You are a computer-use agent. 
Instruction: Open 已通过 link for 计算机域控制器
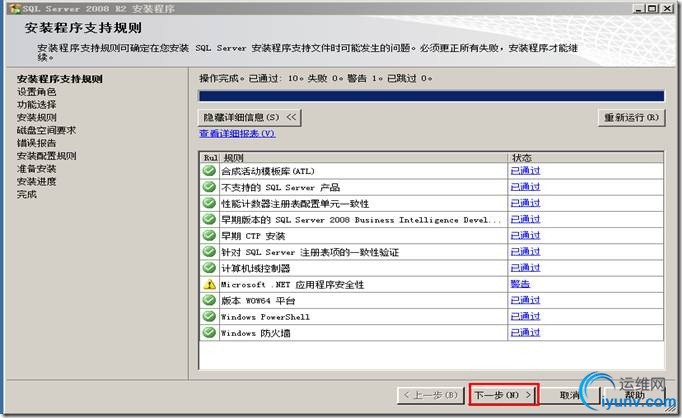[x=525, y=268]
